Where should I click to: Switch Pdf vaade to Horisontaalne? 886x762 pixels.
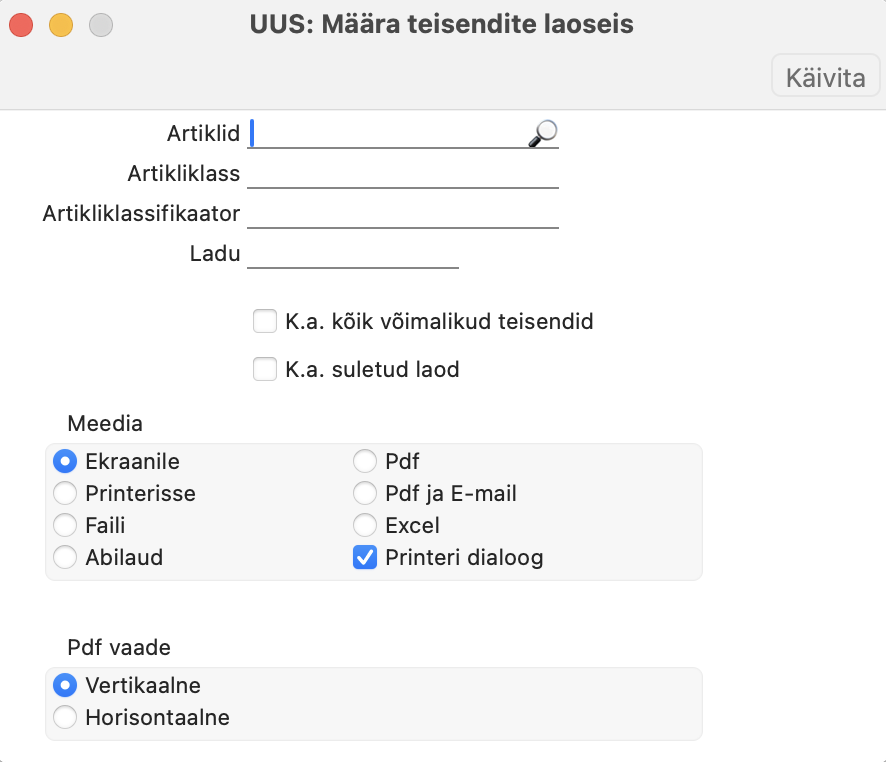point(65,717)
